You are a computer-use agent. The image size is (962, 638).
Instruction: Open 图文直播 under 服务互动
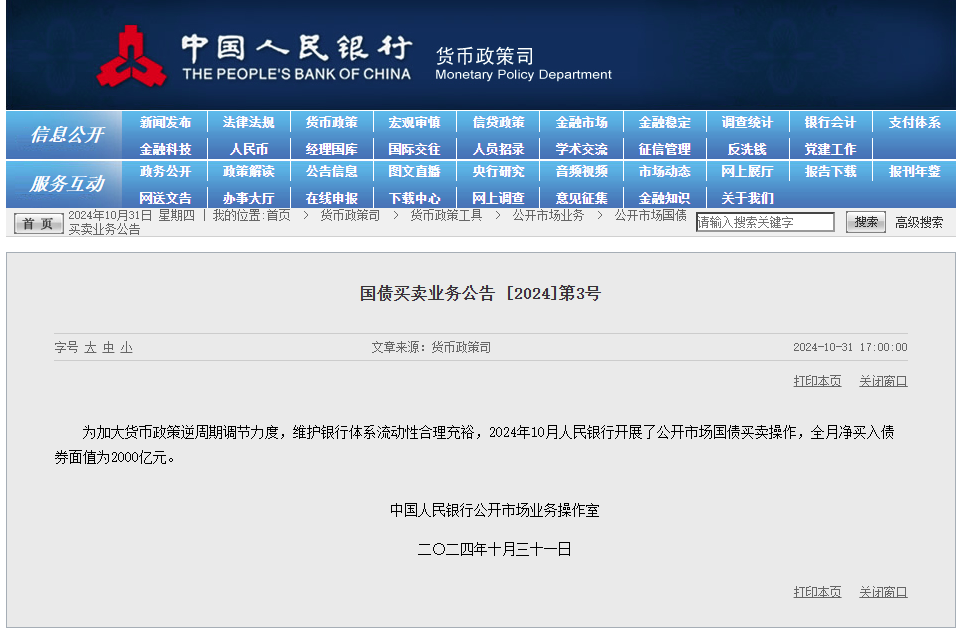(x=414, y=171)
